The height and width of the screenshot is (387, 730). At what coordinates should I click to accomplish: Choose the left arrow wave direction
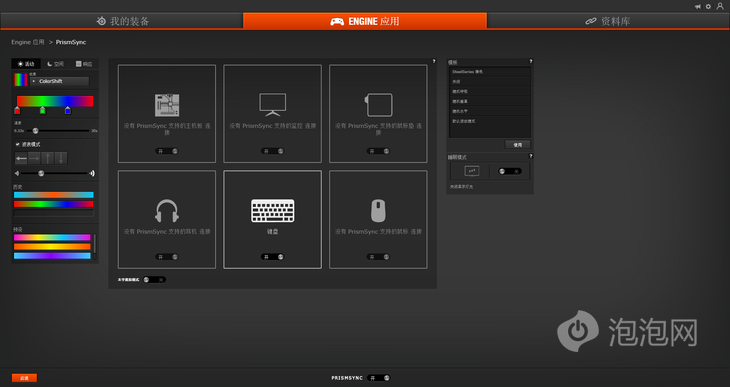(x=21, y=158)
